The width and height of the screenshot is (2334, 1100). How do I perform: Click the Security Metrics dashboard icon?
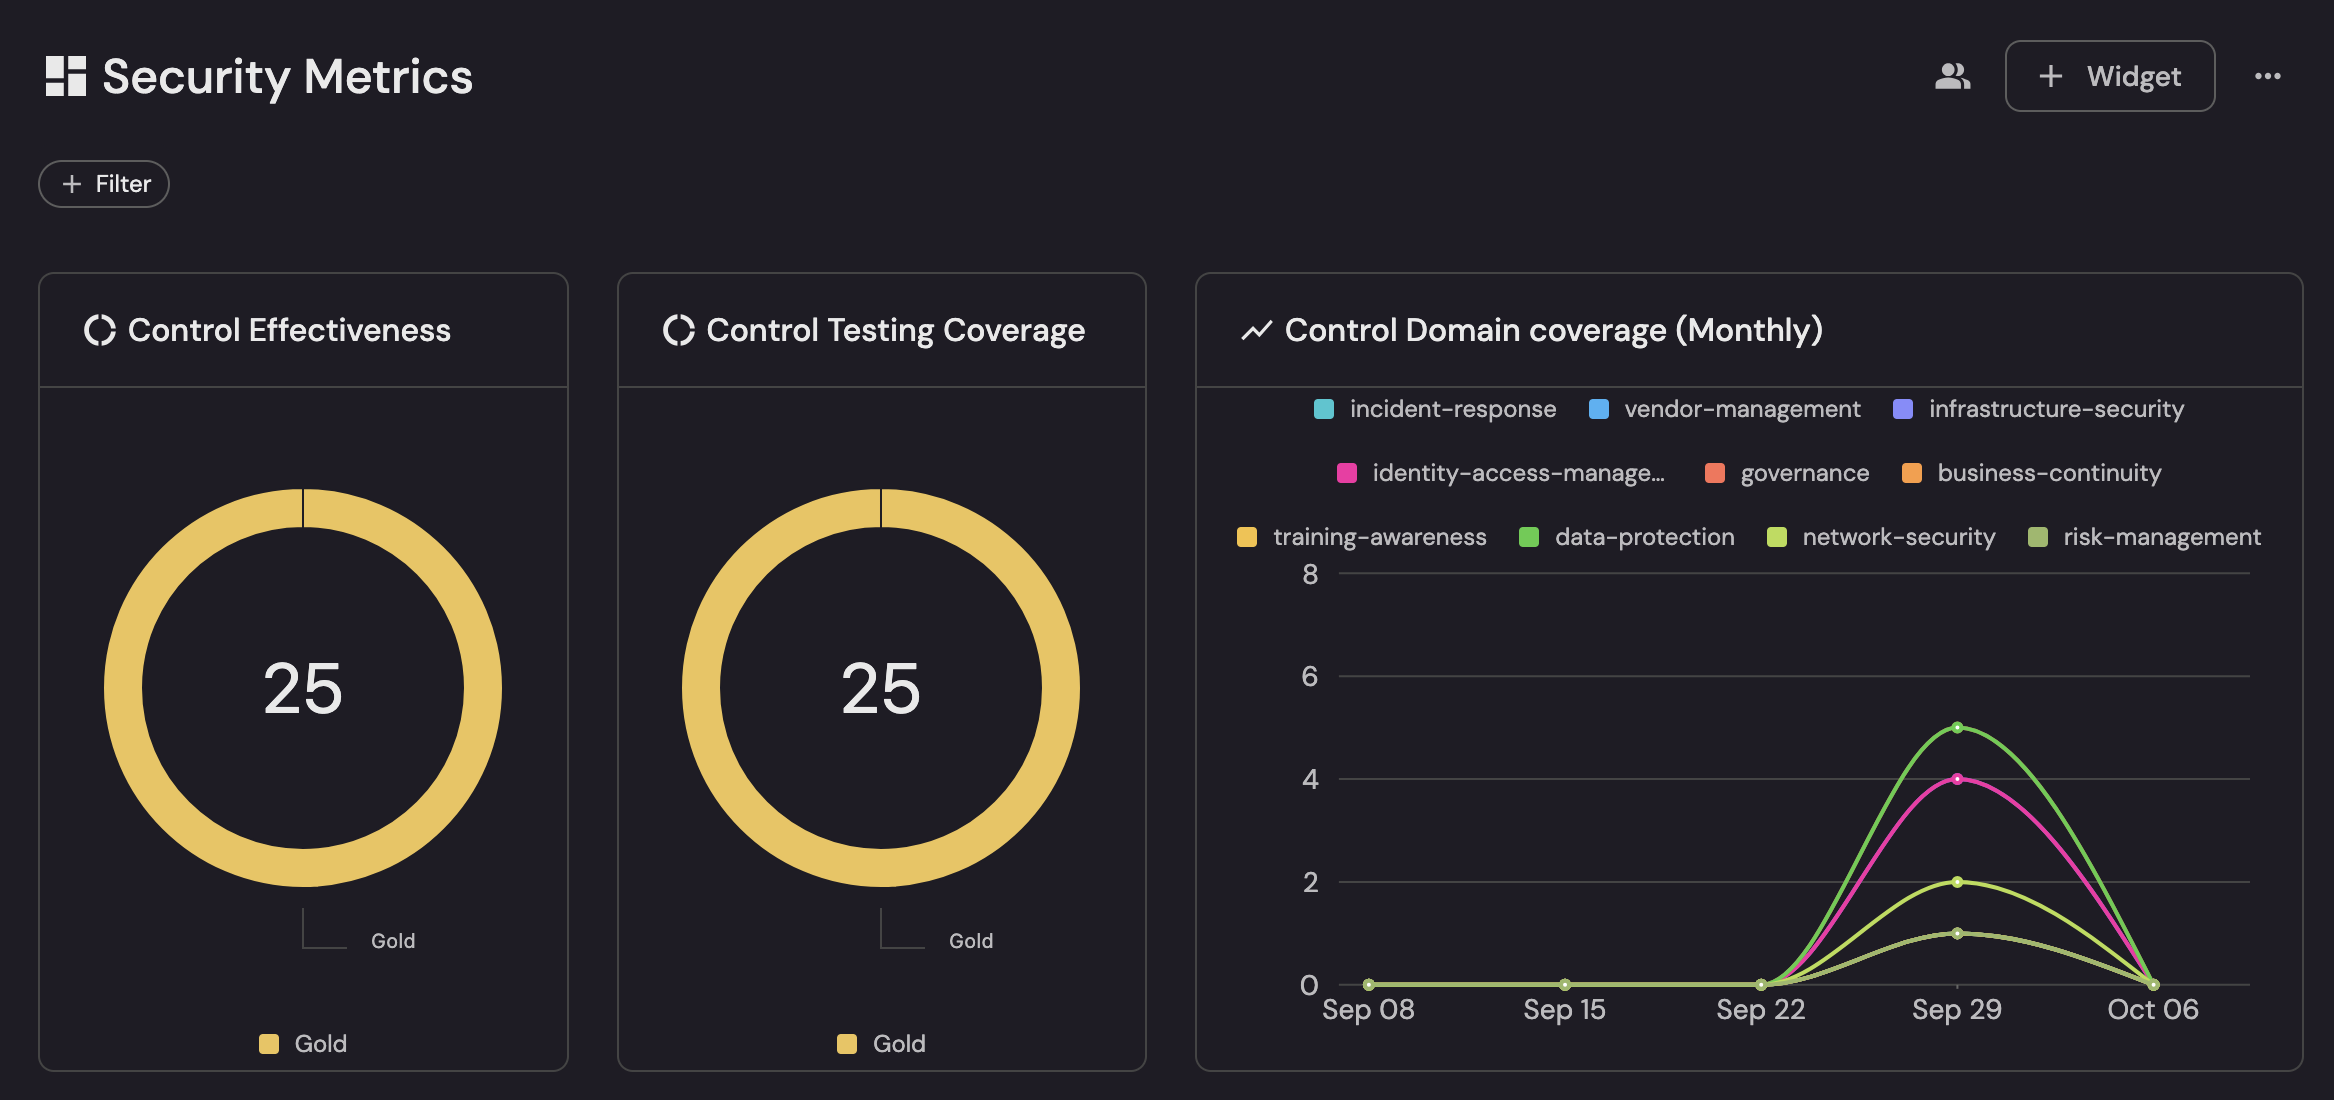point(66,75)
